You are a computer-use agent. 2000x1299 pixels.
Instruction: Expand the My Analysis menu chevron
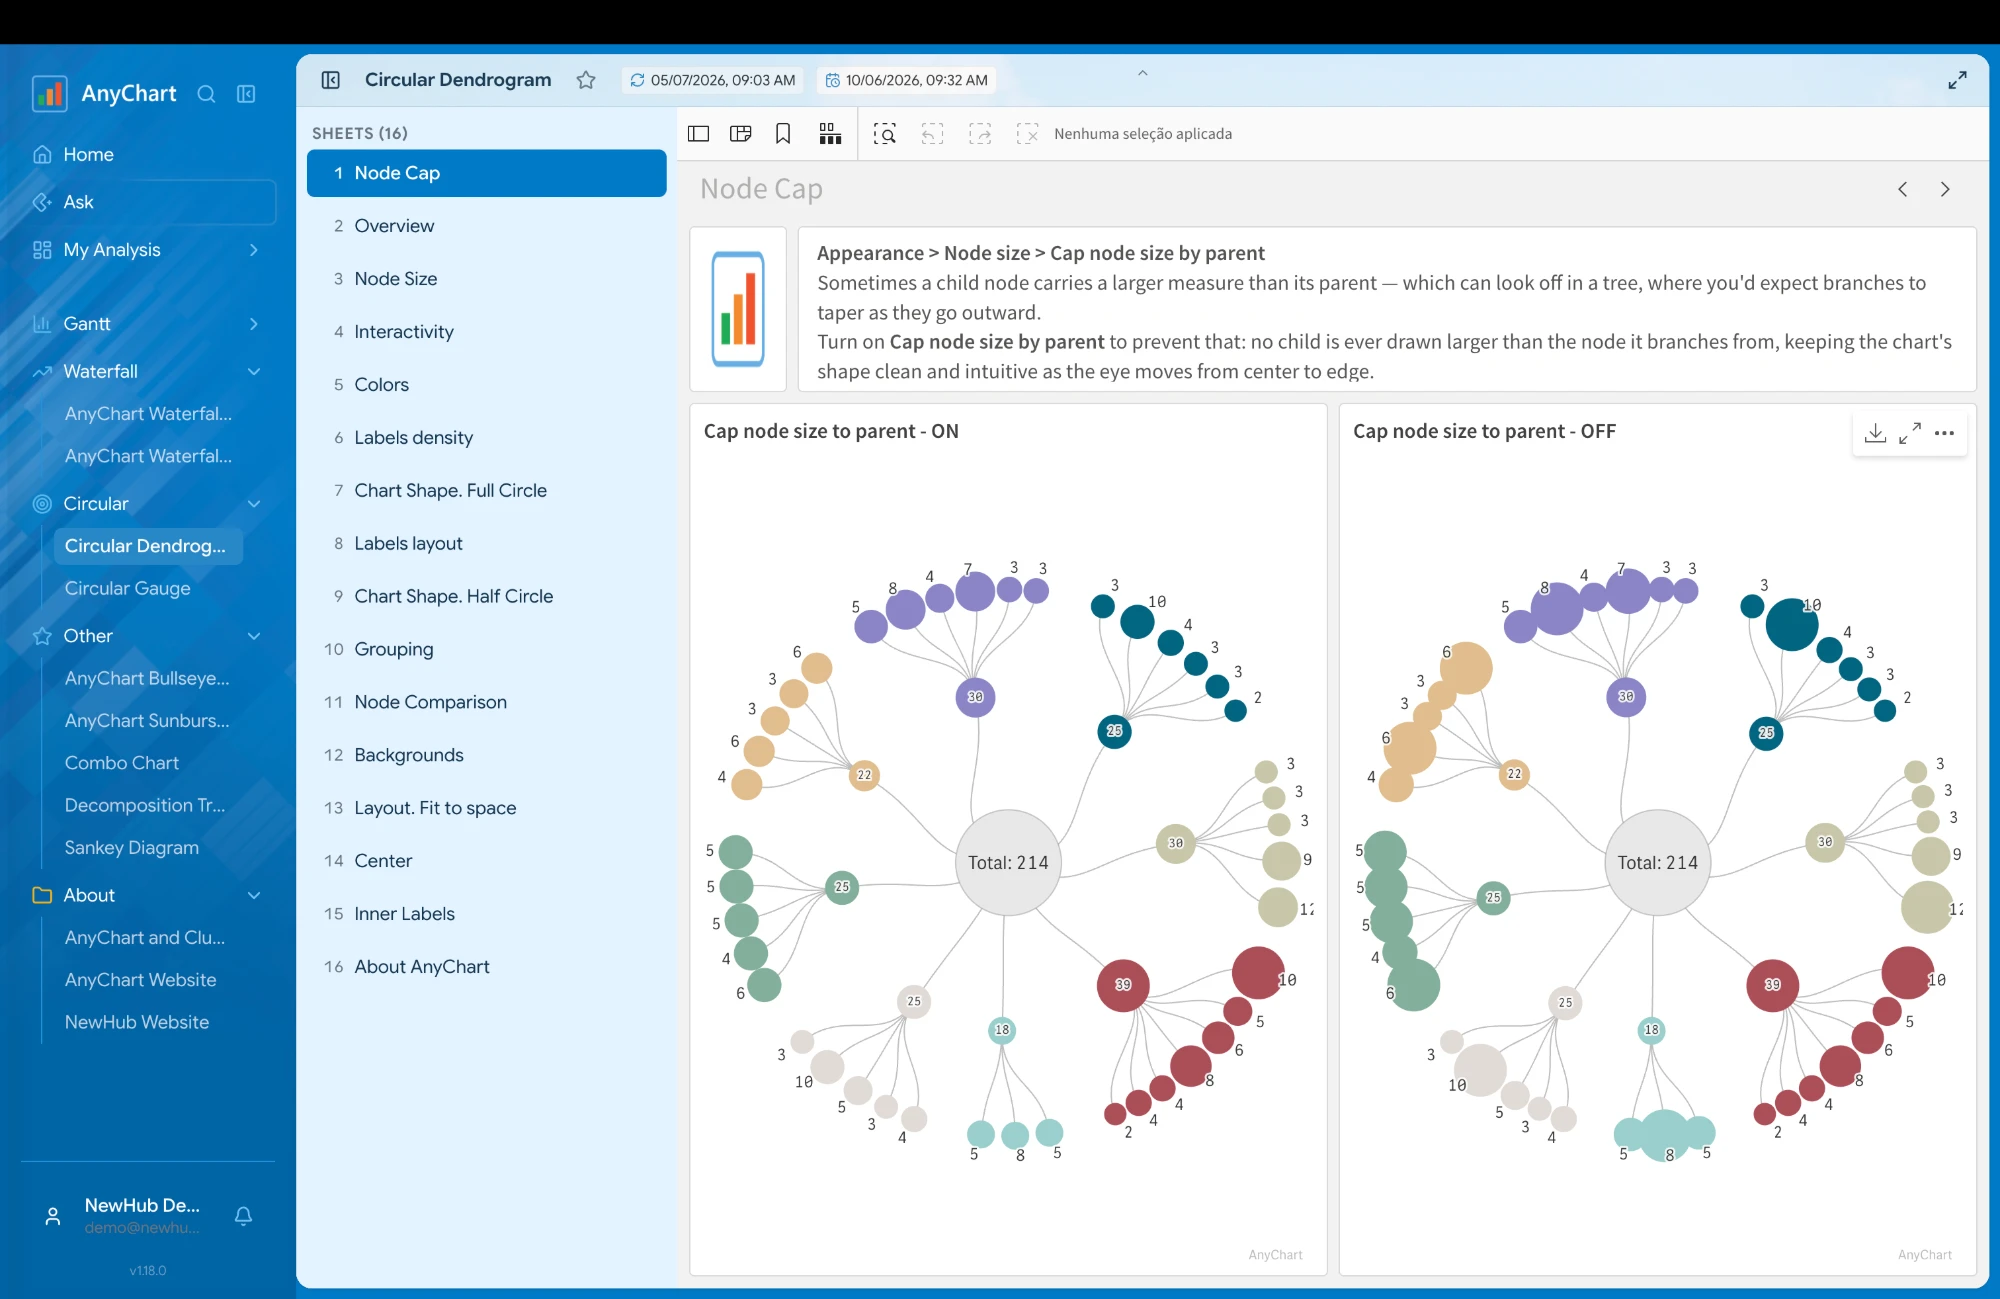click(254, 250)
